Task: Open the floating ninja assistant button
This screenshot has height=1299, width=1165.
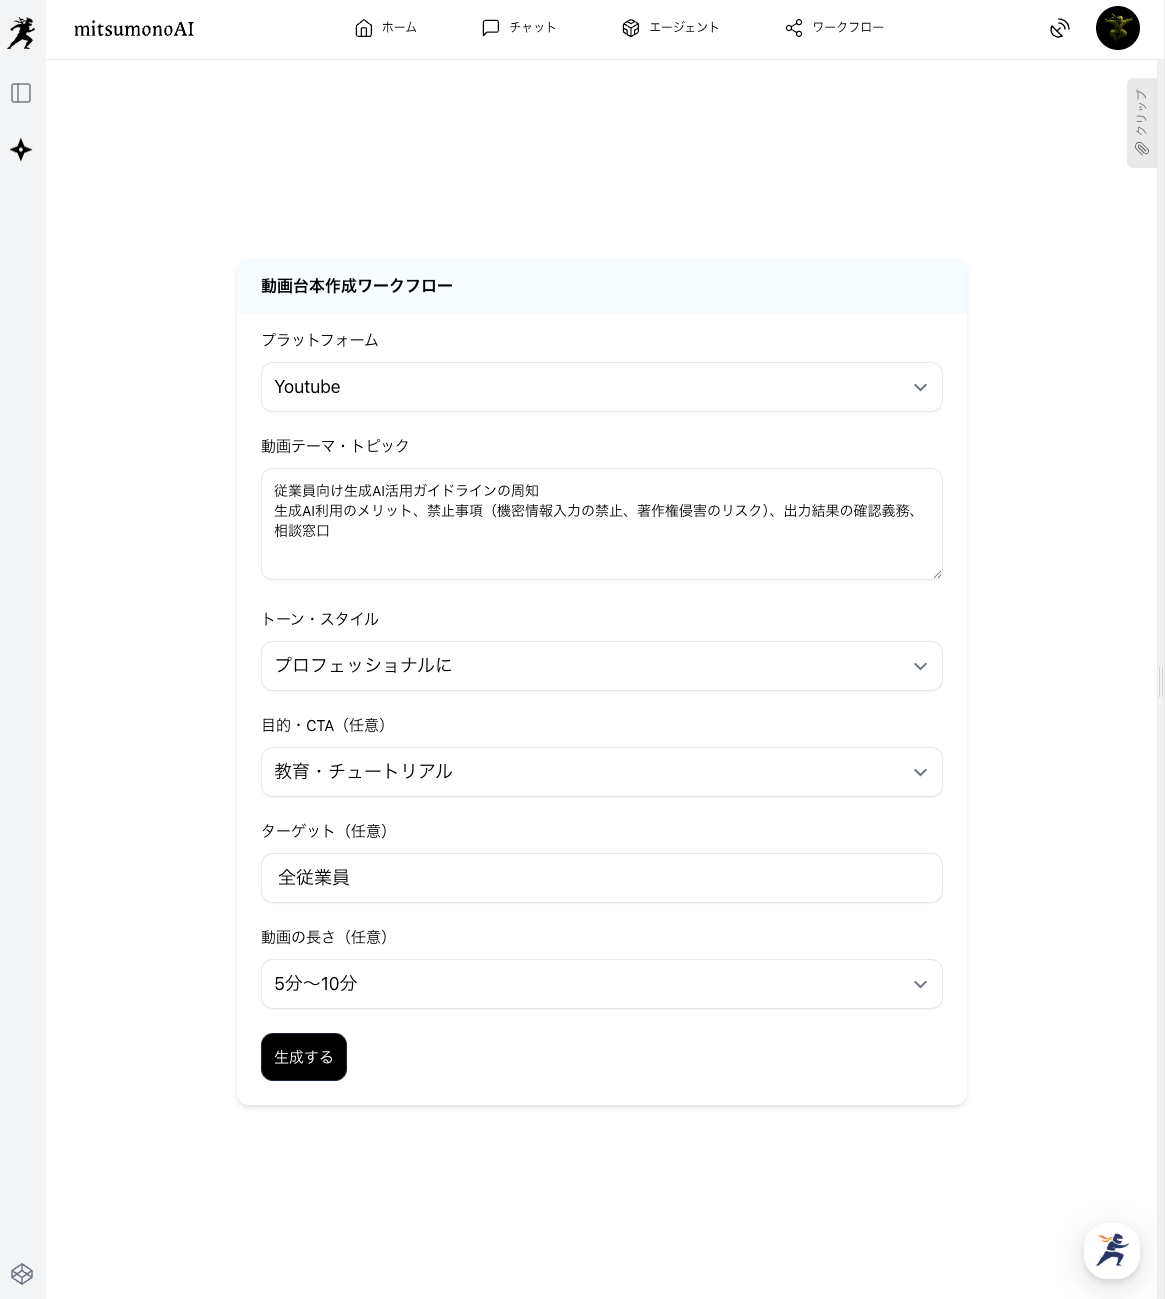Action: (x=1111, y=1250)
